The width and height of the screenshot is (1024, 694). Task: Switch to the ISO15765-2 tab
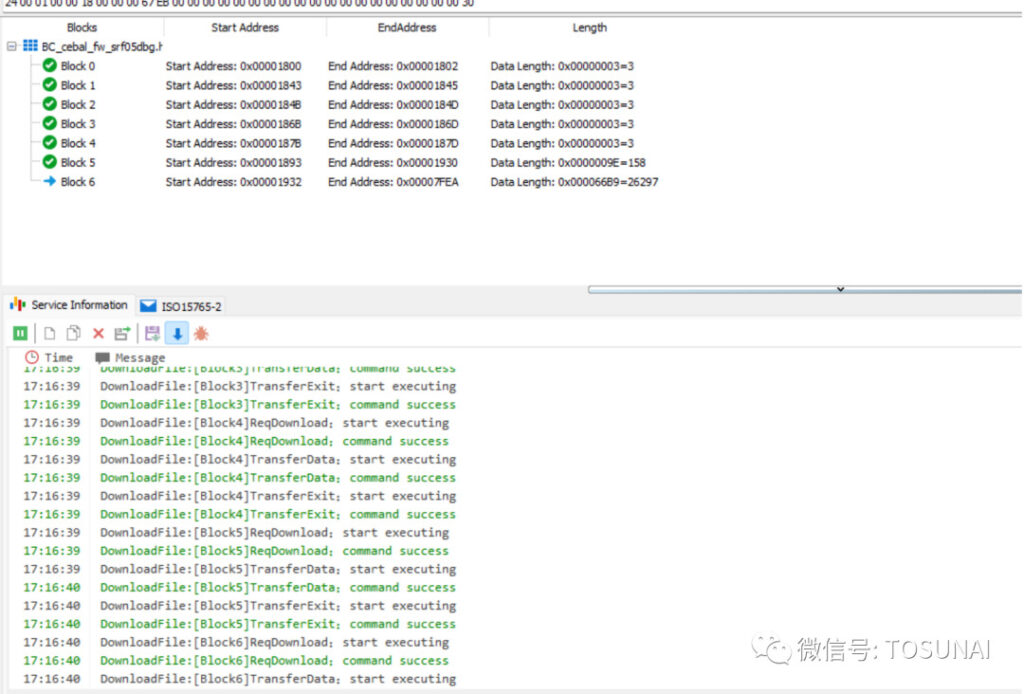(183, 306)
